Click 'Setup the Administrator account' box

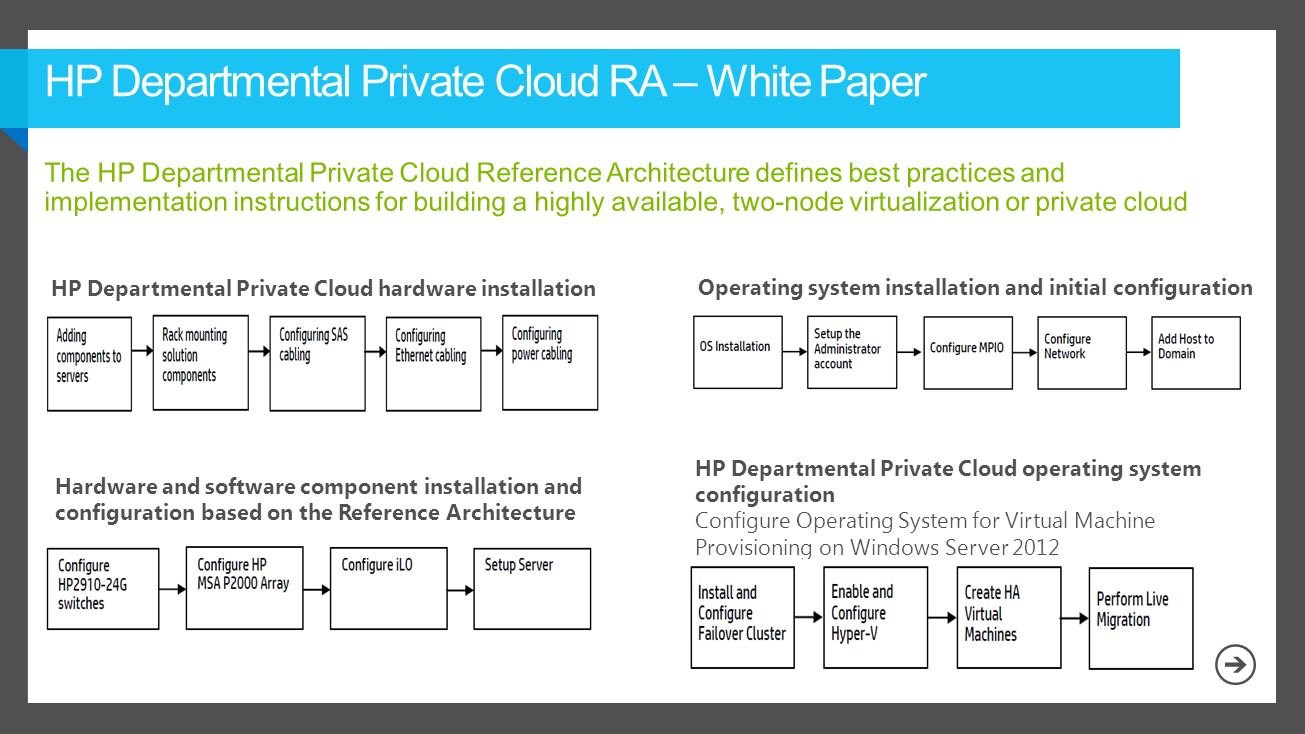[853, 352]
